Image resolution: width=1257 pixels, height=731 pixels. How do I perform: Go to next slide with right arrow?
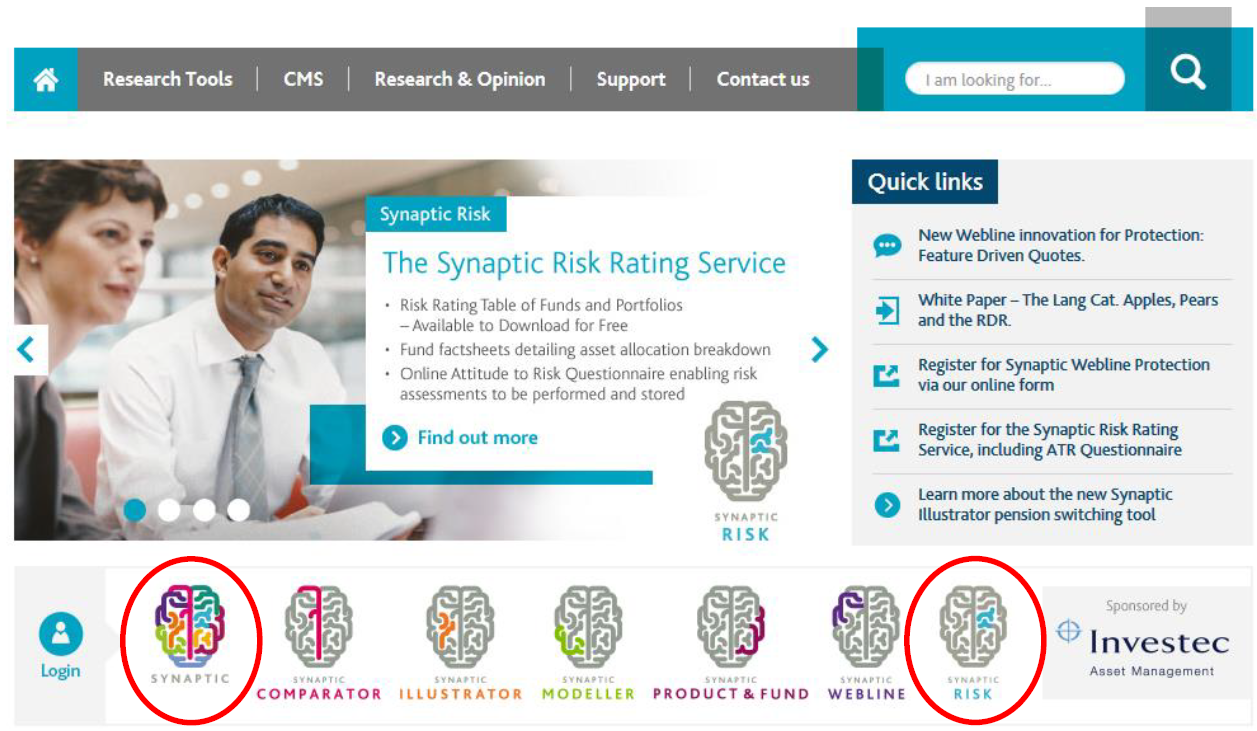pyautogui.click(x=820, y=348)
